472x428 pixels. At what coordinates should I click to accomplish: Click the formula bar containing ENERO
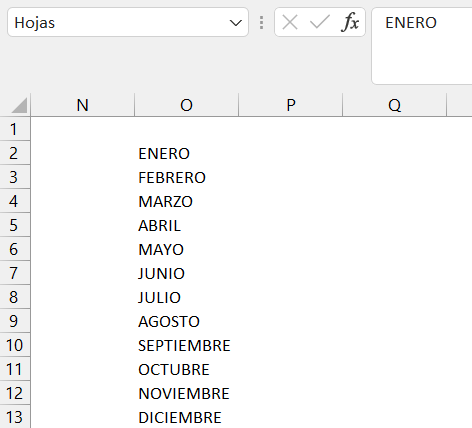(x=422, y=46)
